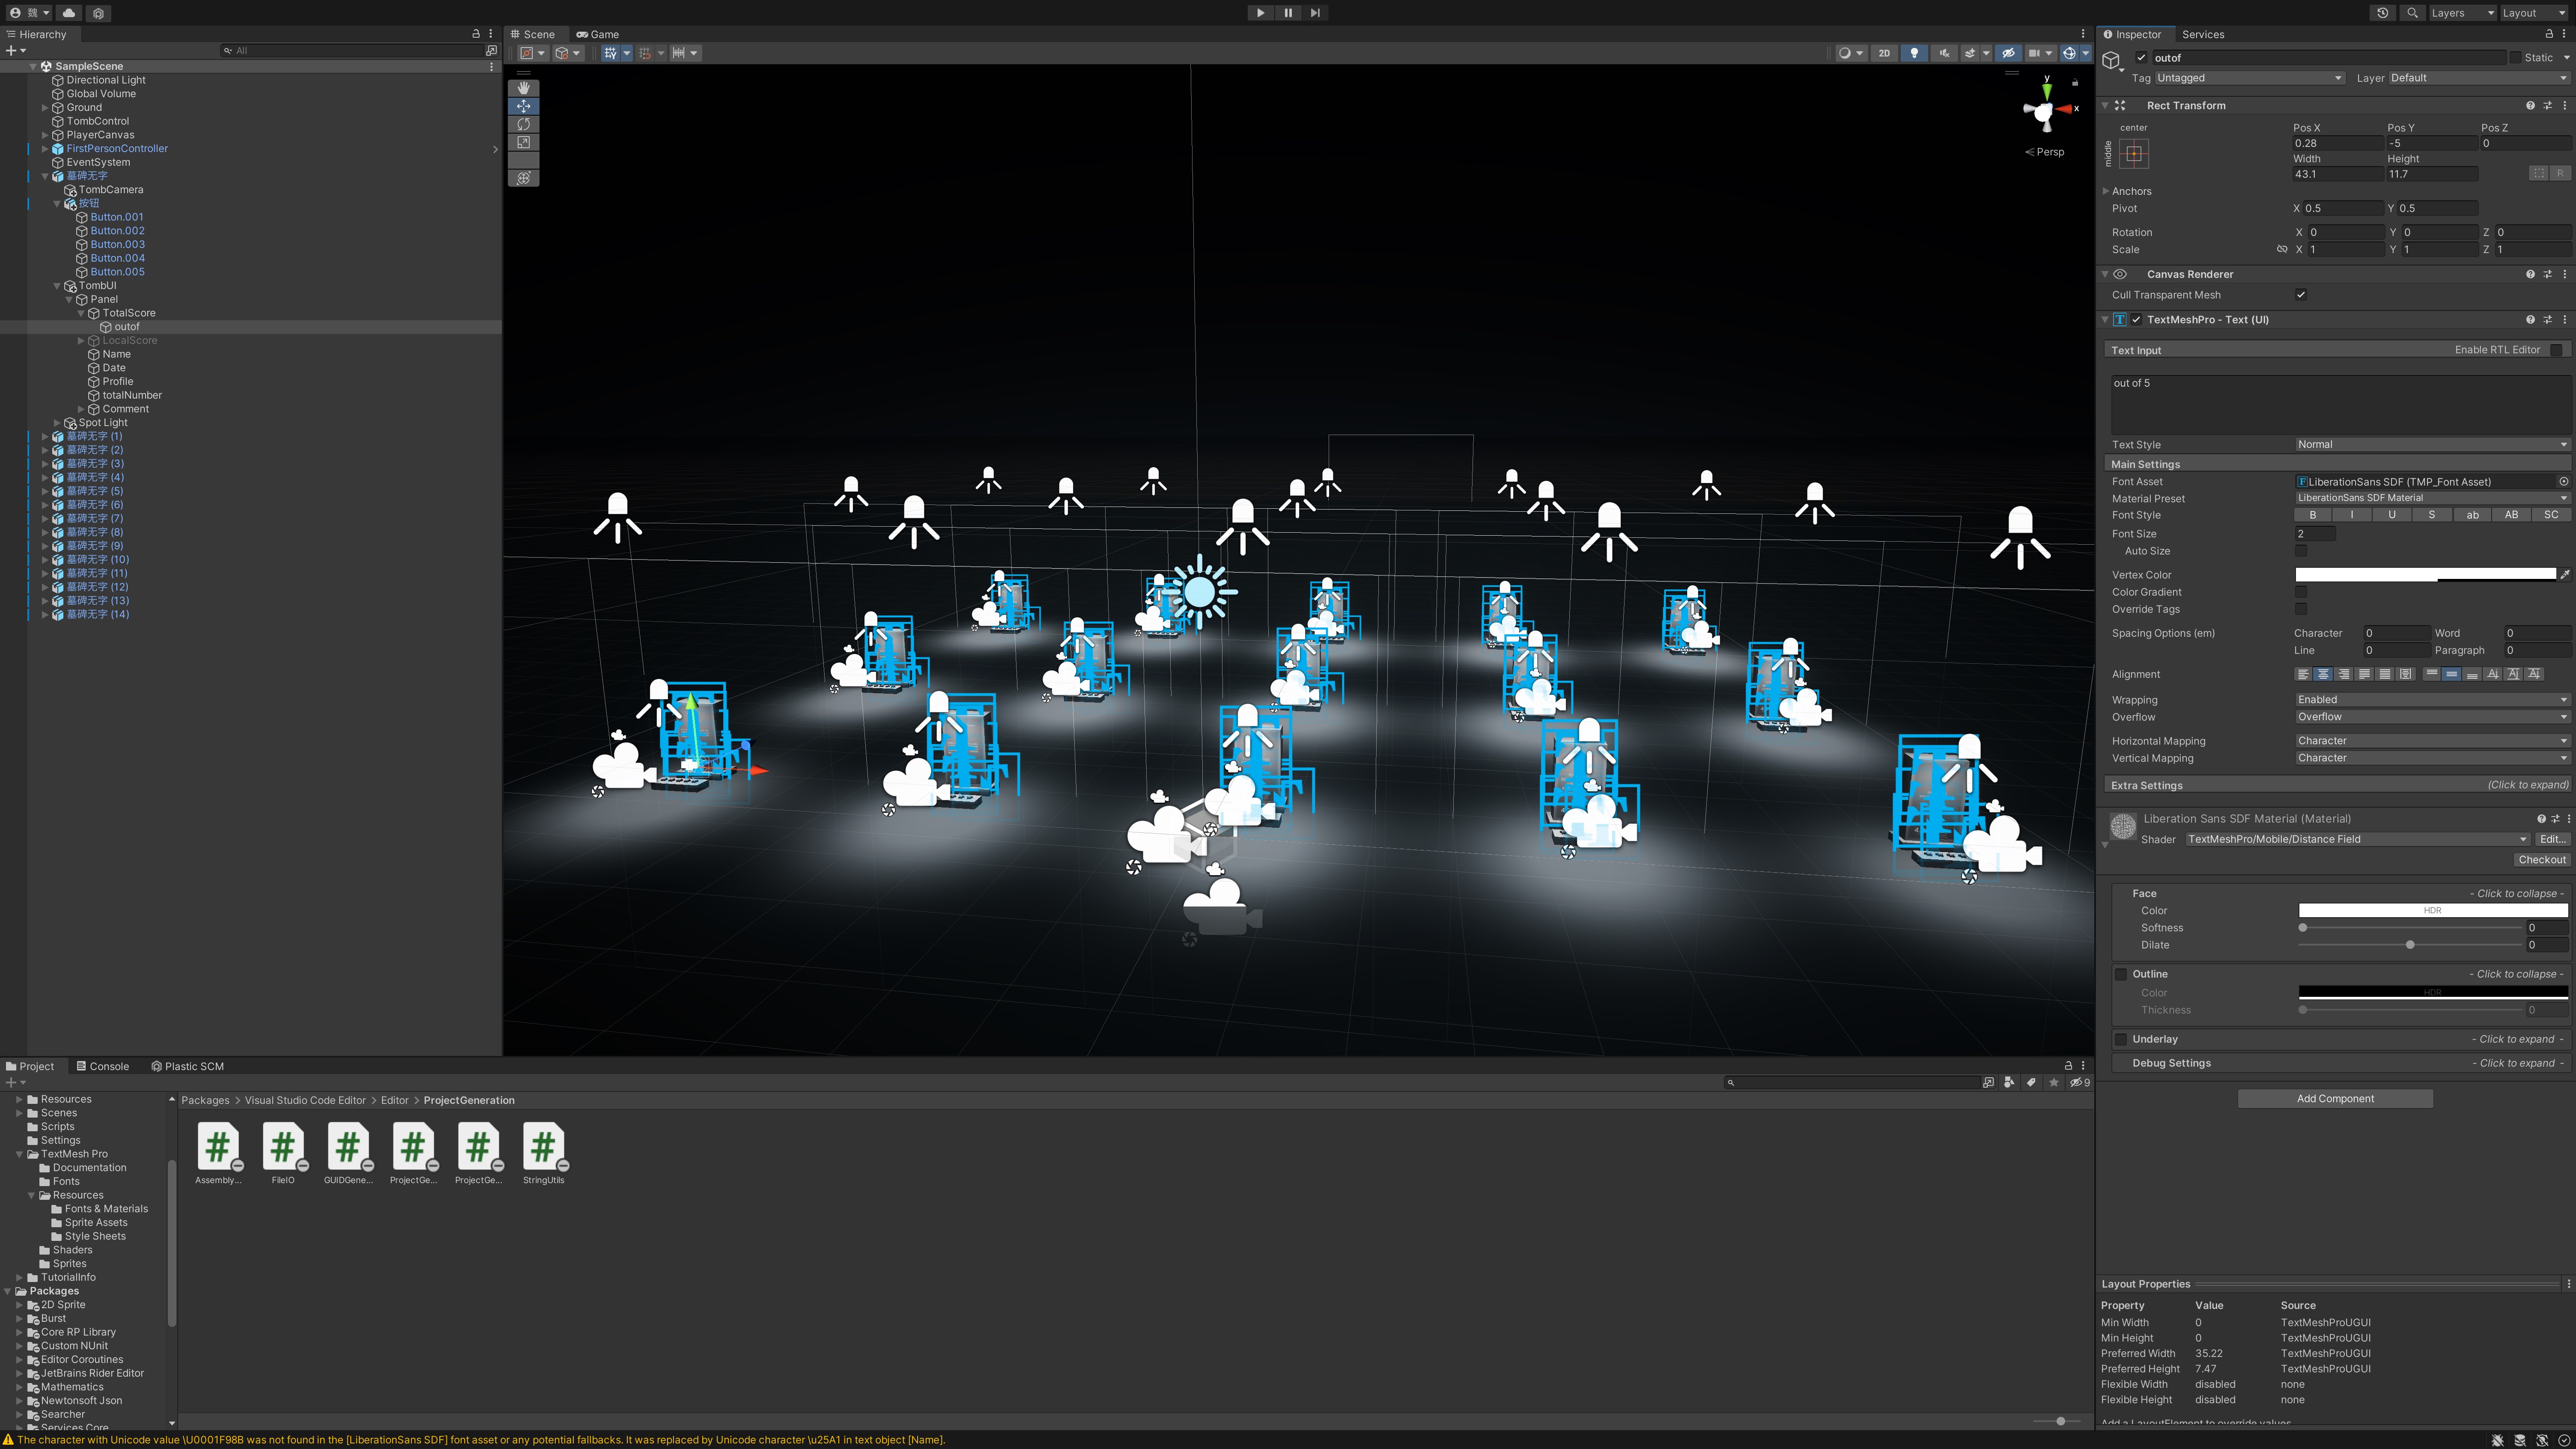Uncheck Cull Transparent Mesh

[x=2301, y=295]
